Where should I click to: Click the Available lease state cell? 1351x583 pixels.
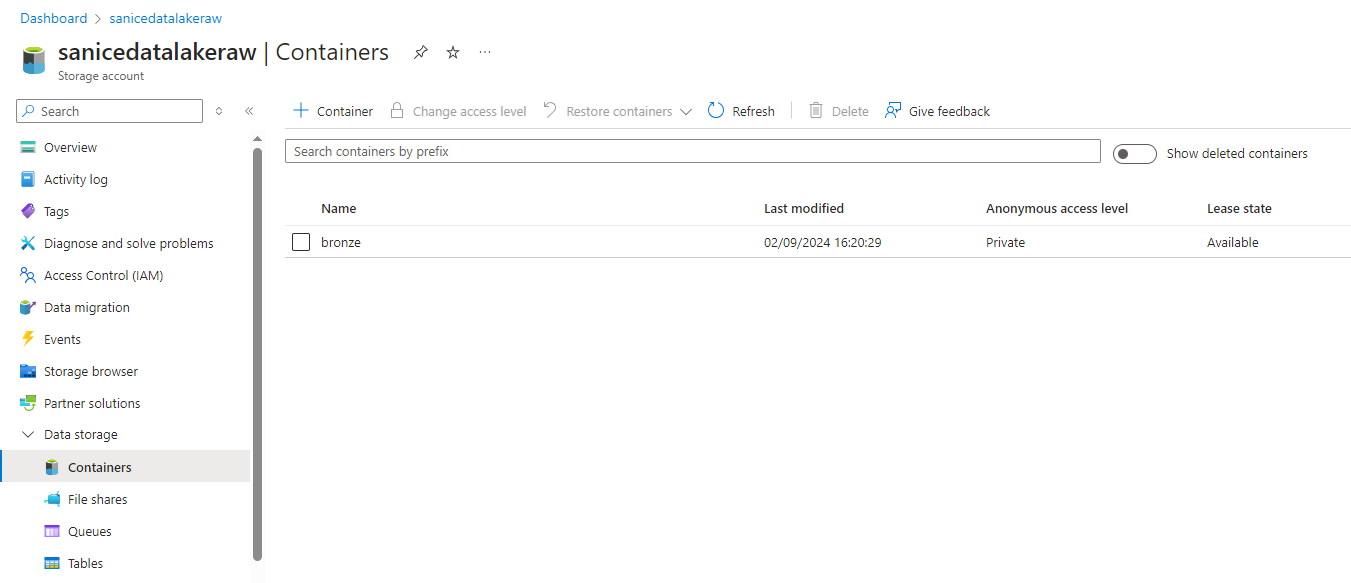click(x=1233, y=242)
